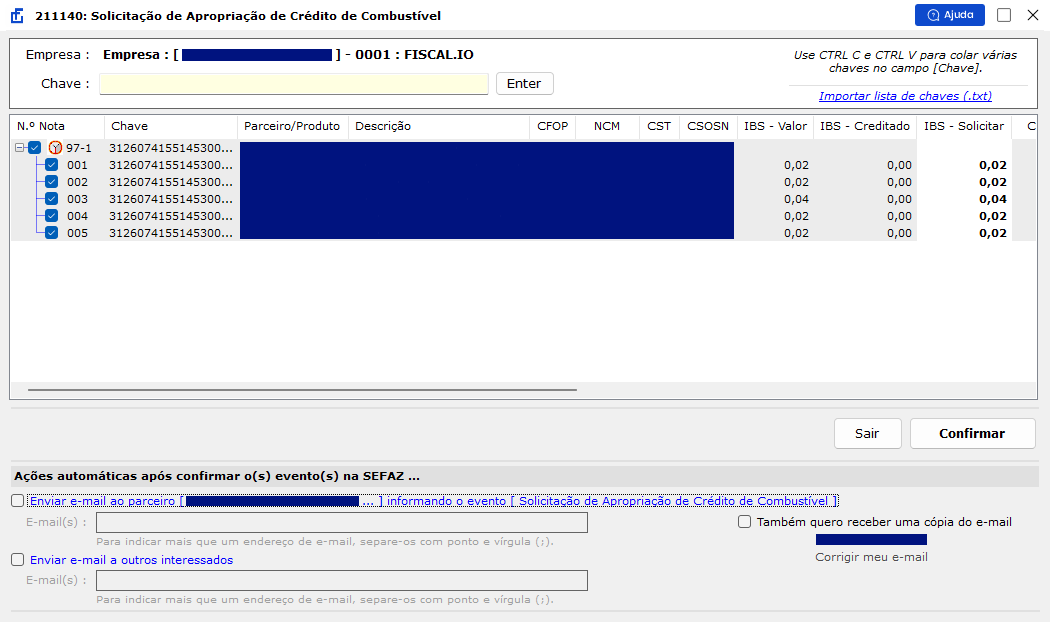Viewport: 1050px width, 622px height.
Task: Uncheck item 003 checkbox
Action: [x=52, y=199]
